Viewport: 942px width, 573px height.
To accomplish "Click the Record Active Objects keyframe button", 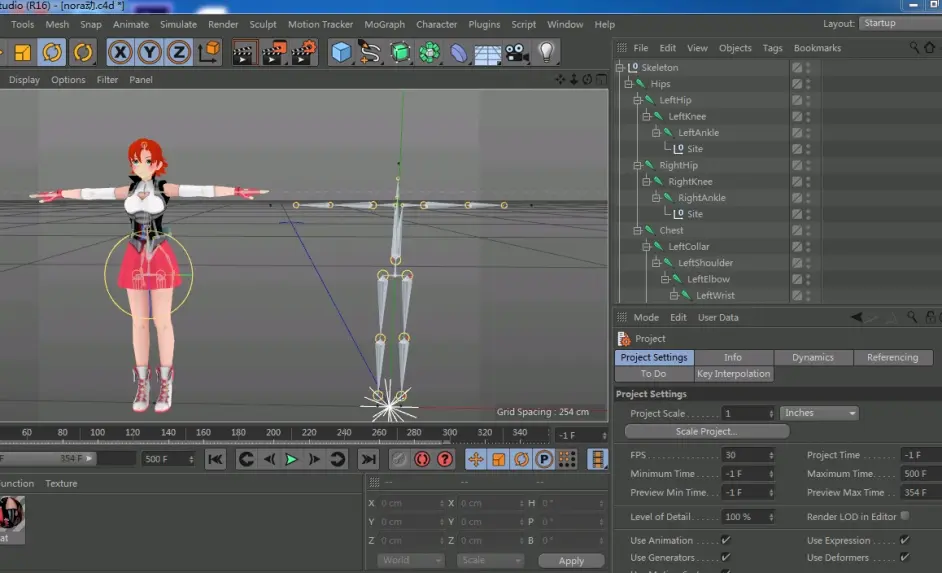I will [398, 459].
